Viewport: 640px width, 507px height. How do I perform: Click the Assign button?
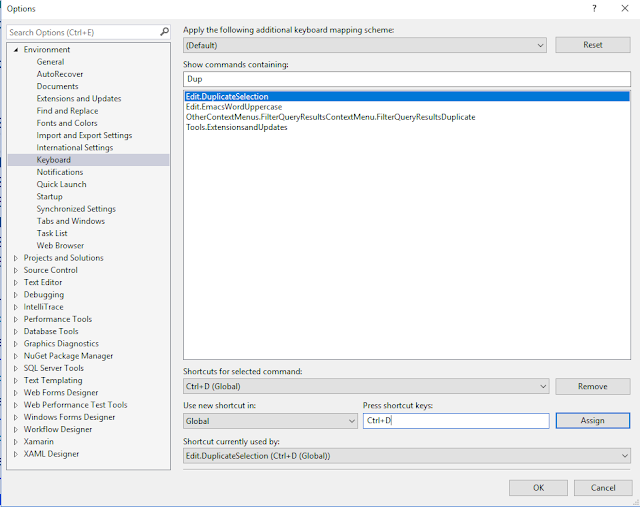tap(593, 420)
